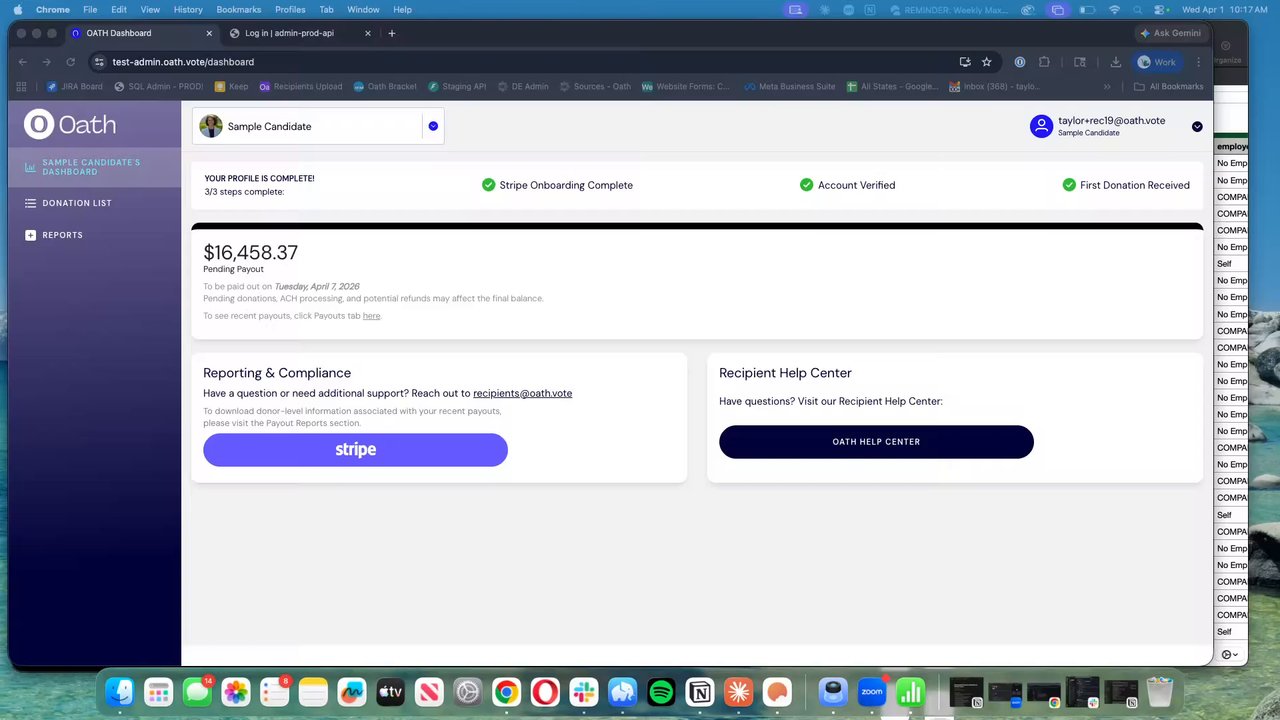Click the Stripe Onboarding Complete checkmark
1280x720 pixels.
488,185
